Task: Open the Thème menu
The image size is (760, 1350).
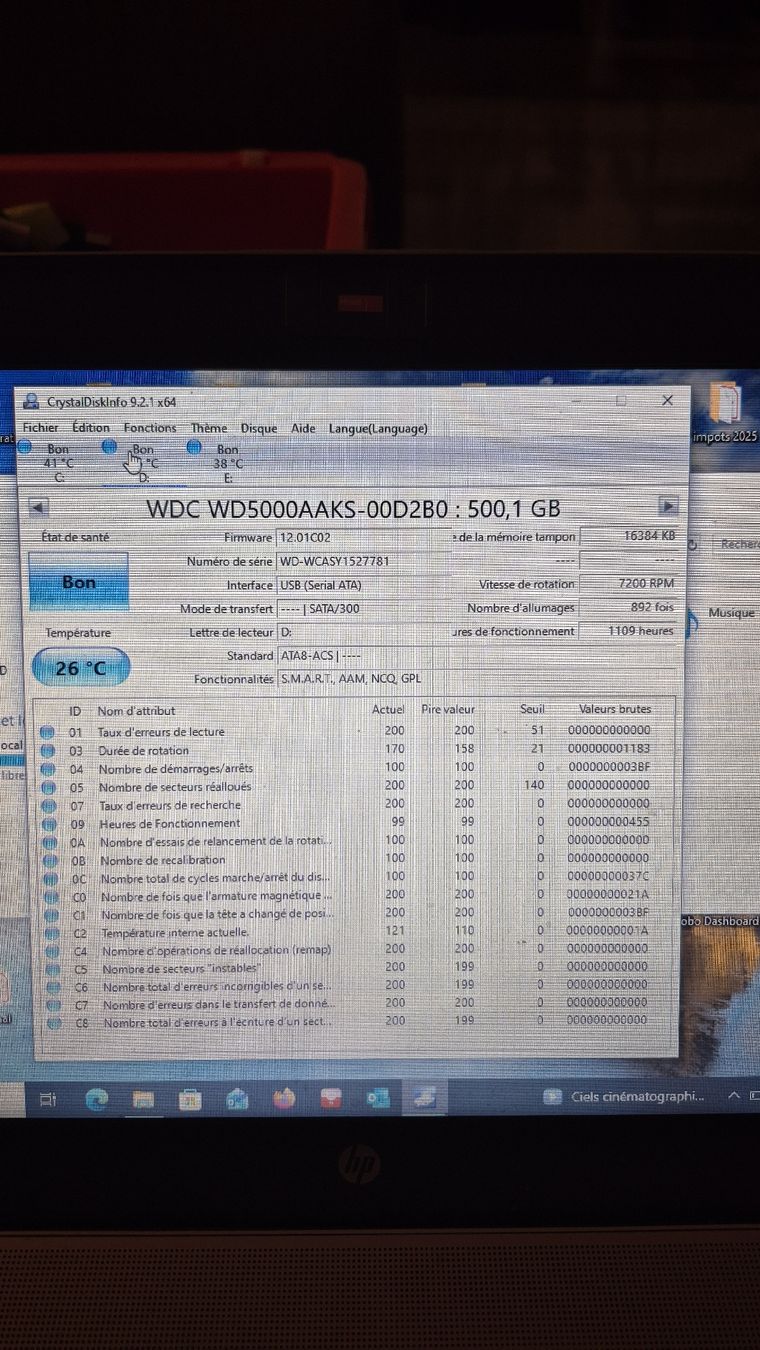Action: pos(209,428)
